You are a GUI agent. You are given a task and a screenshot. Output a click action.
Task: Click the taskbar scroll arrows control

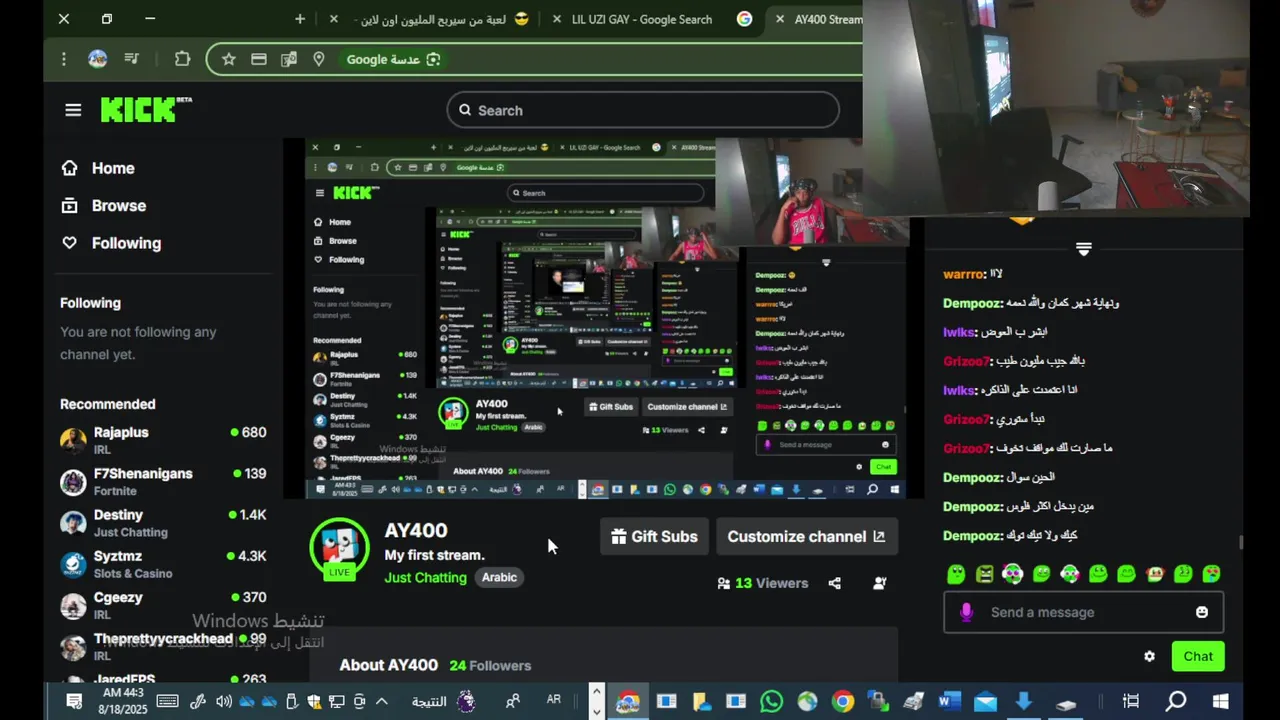pyautogui.click(x=596, y=701)
